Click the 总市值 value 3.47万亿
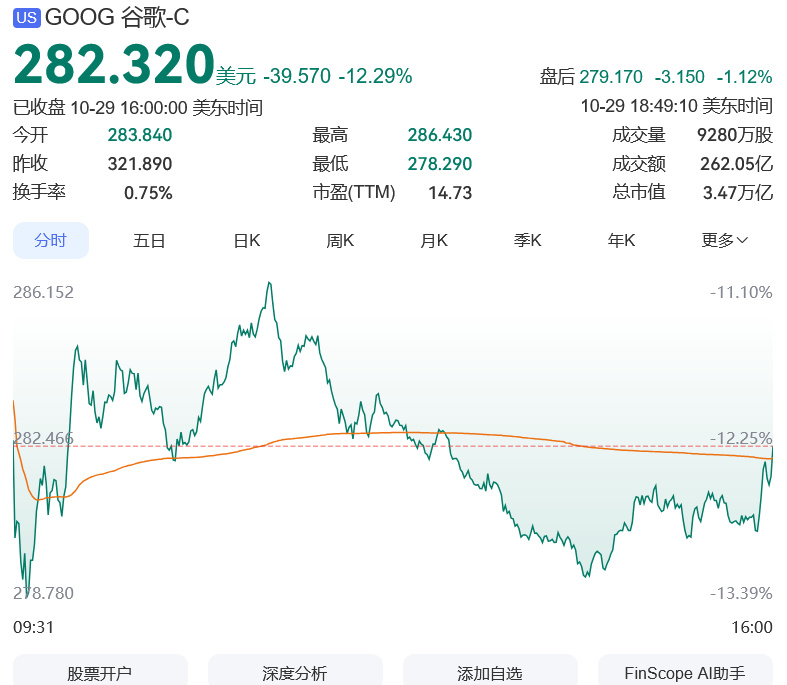The height and width of the screenshot is (685, 787). [738, 193]
